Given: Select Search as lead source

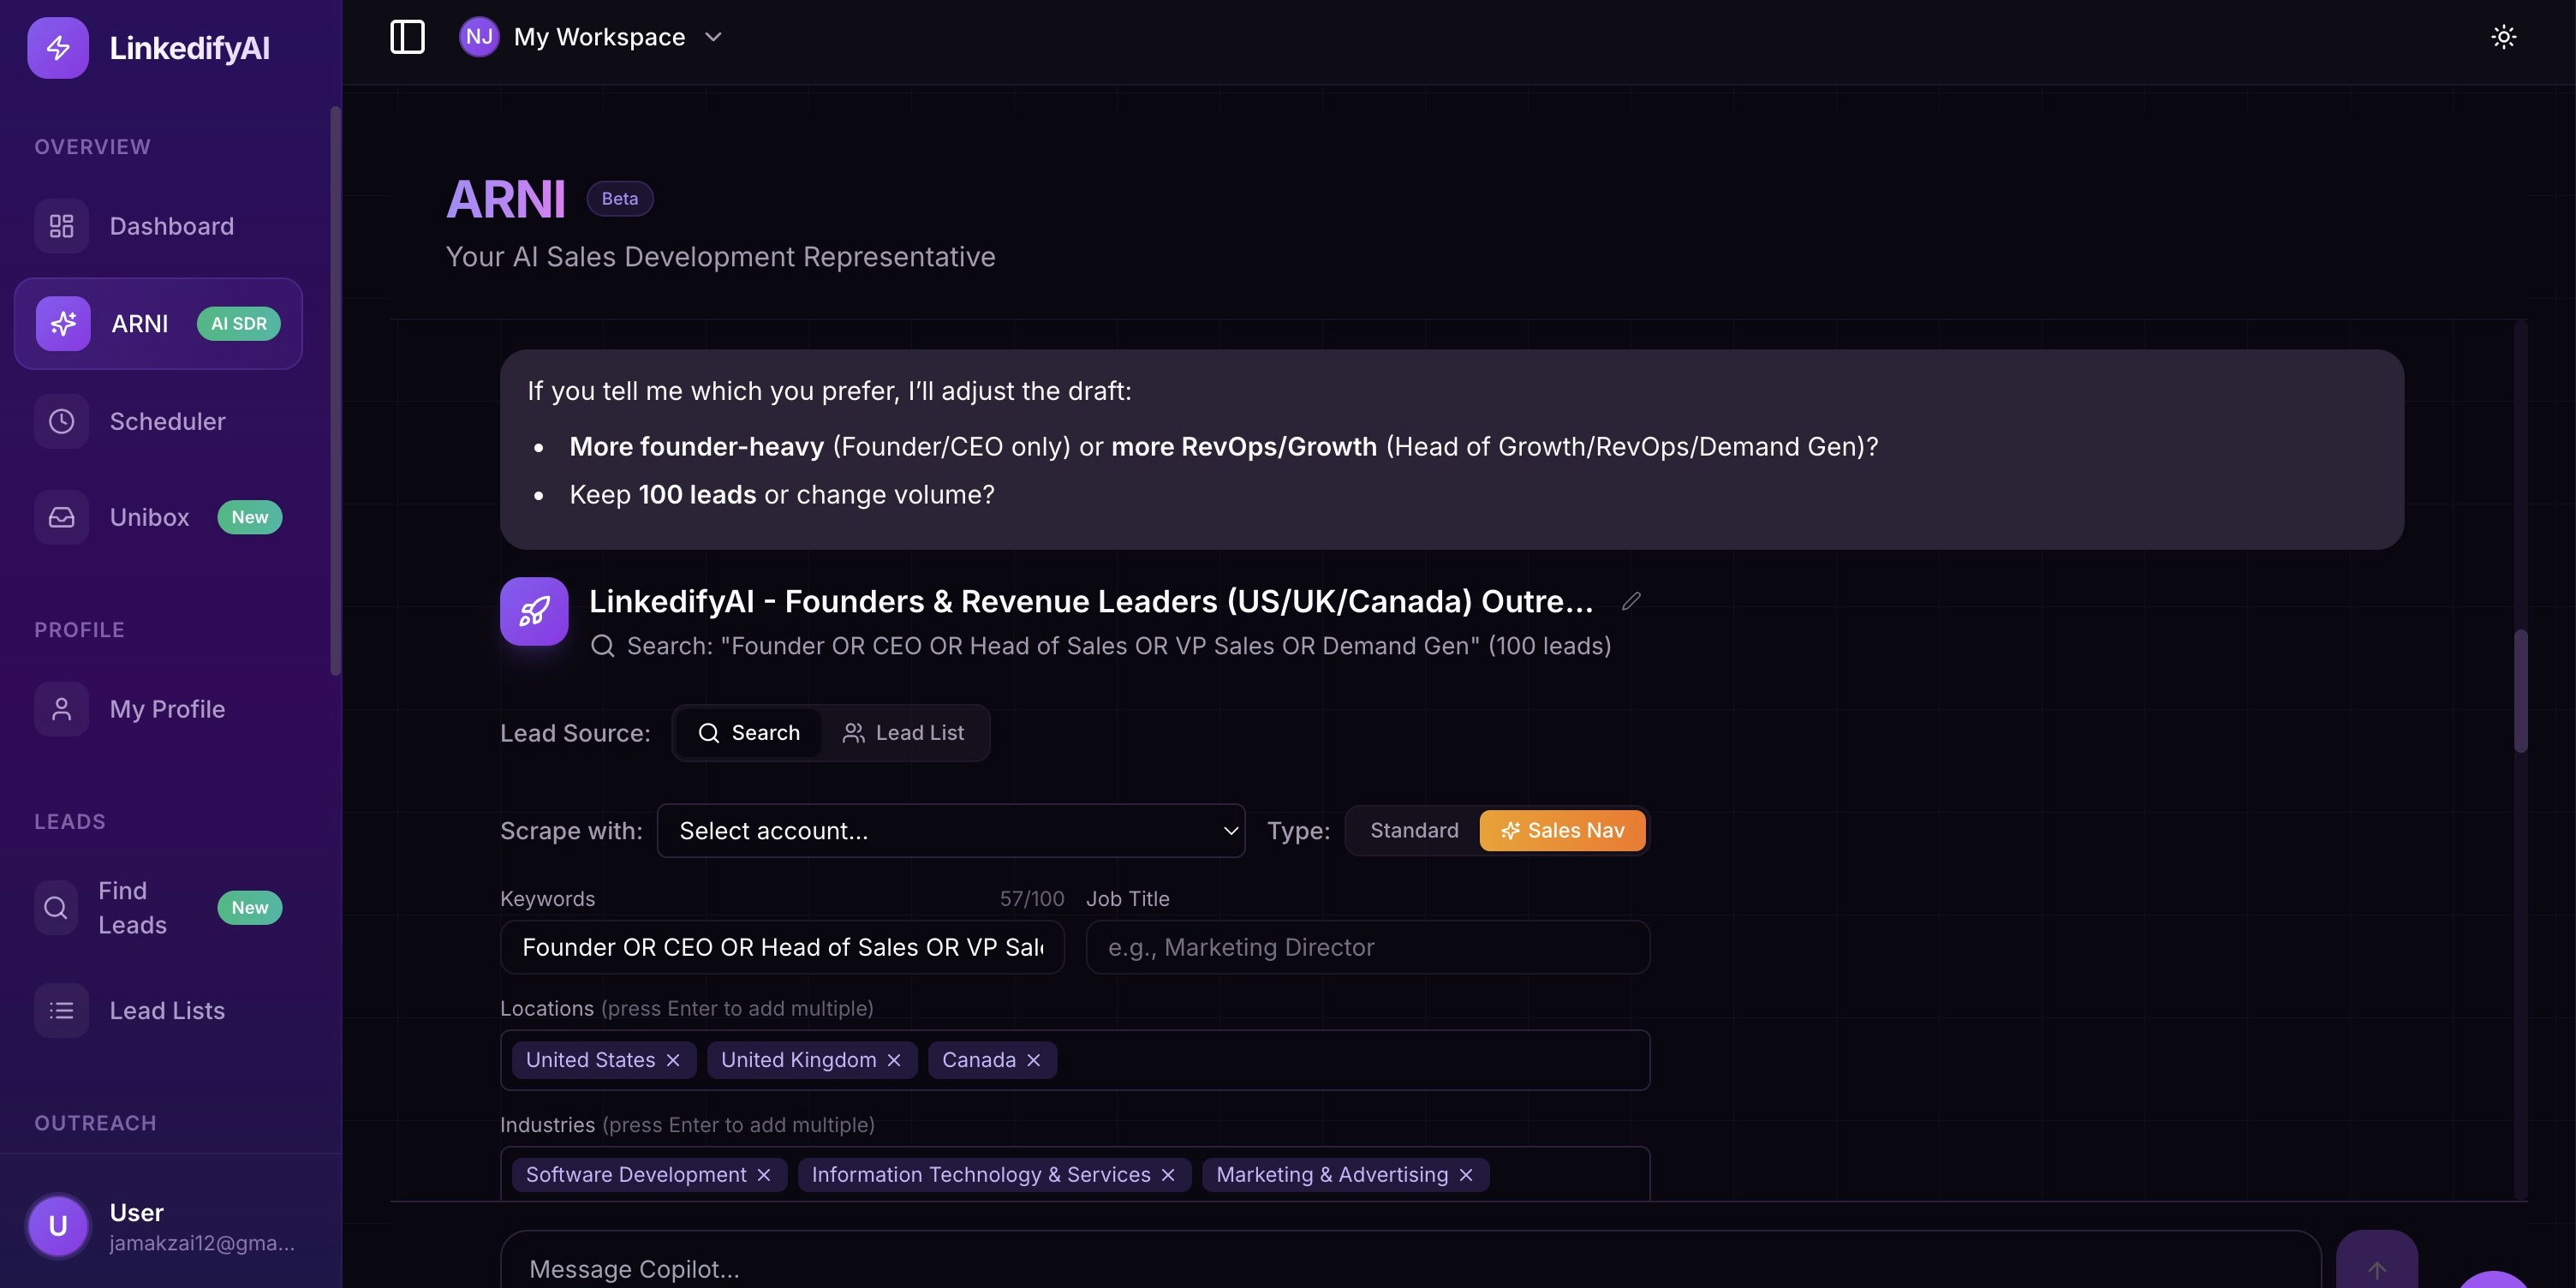Looking at the screenshot, I should pos(749,733).
